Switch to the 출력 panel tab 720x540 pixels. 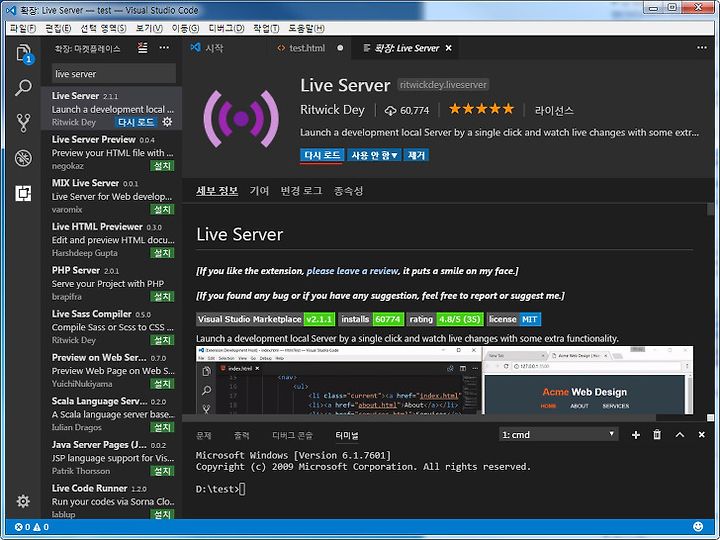[x=242, y=435]
